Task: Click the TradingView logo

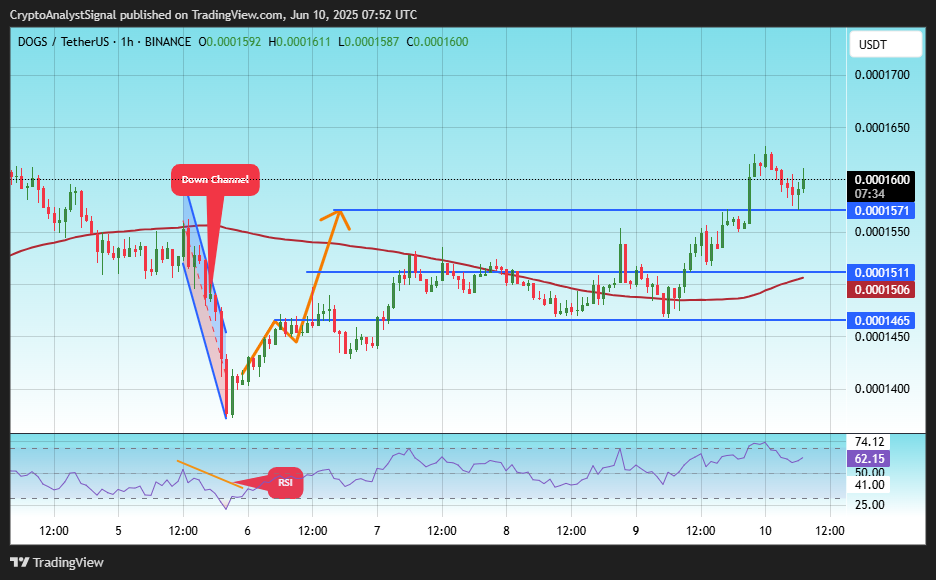Action: click(x=57, y=562)
